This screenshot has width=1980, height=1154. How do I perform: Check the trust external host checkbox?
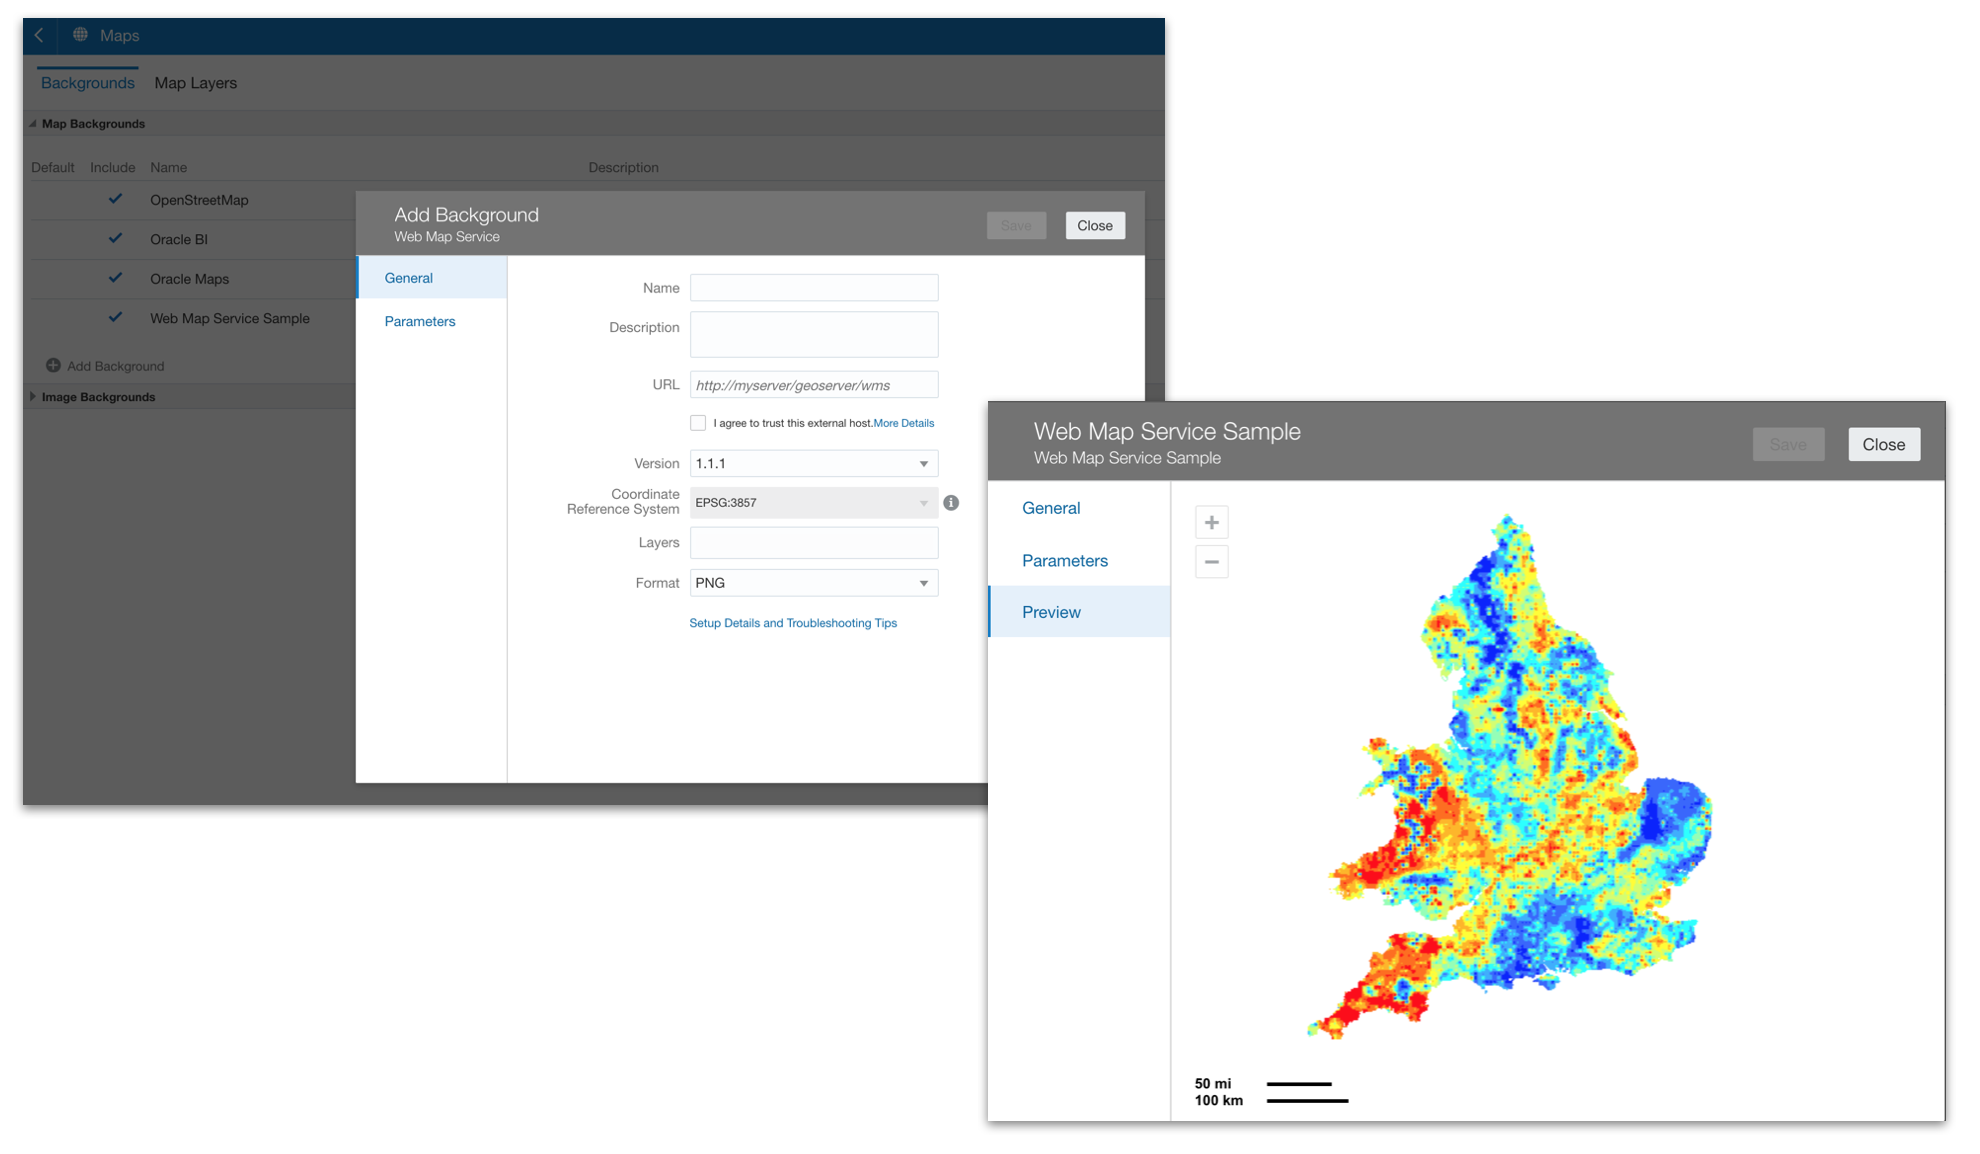(x=698, y=423)
